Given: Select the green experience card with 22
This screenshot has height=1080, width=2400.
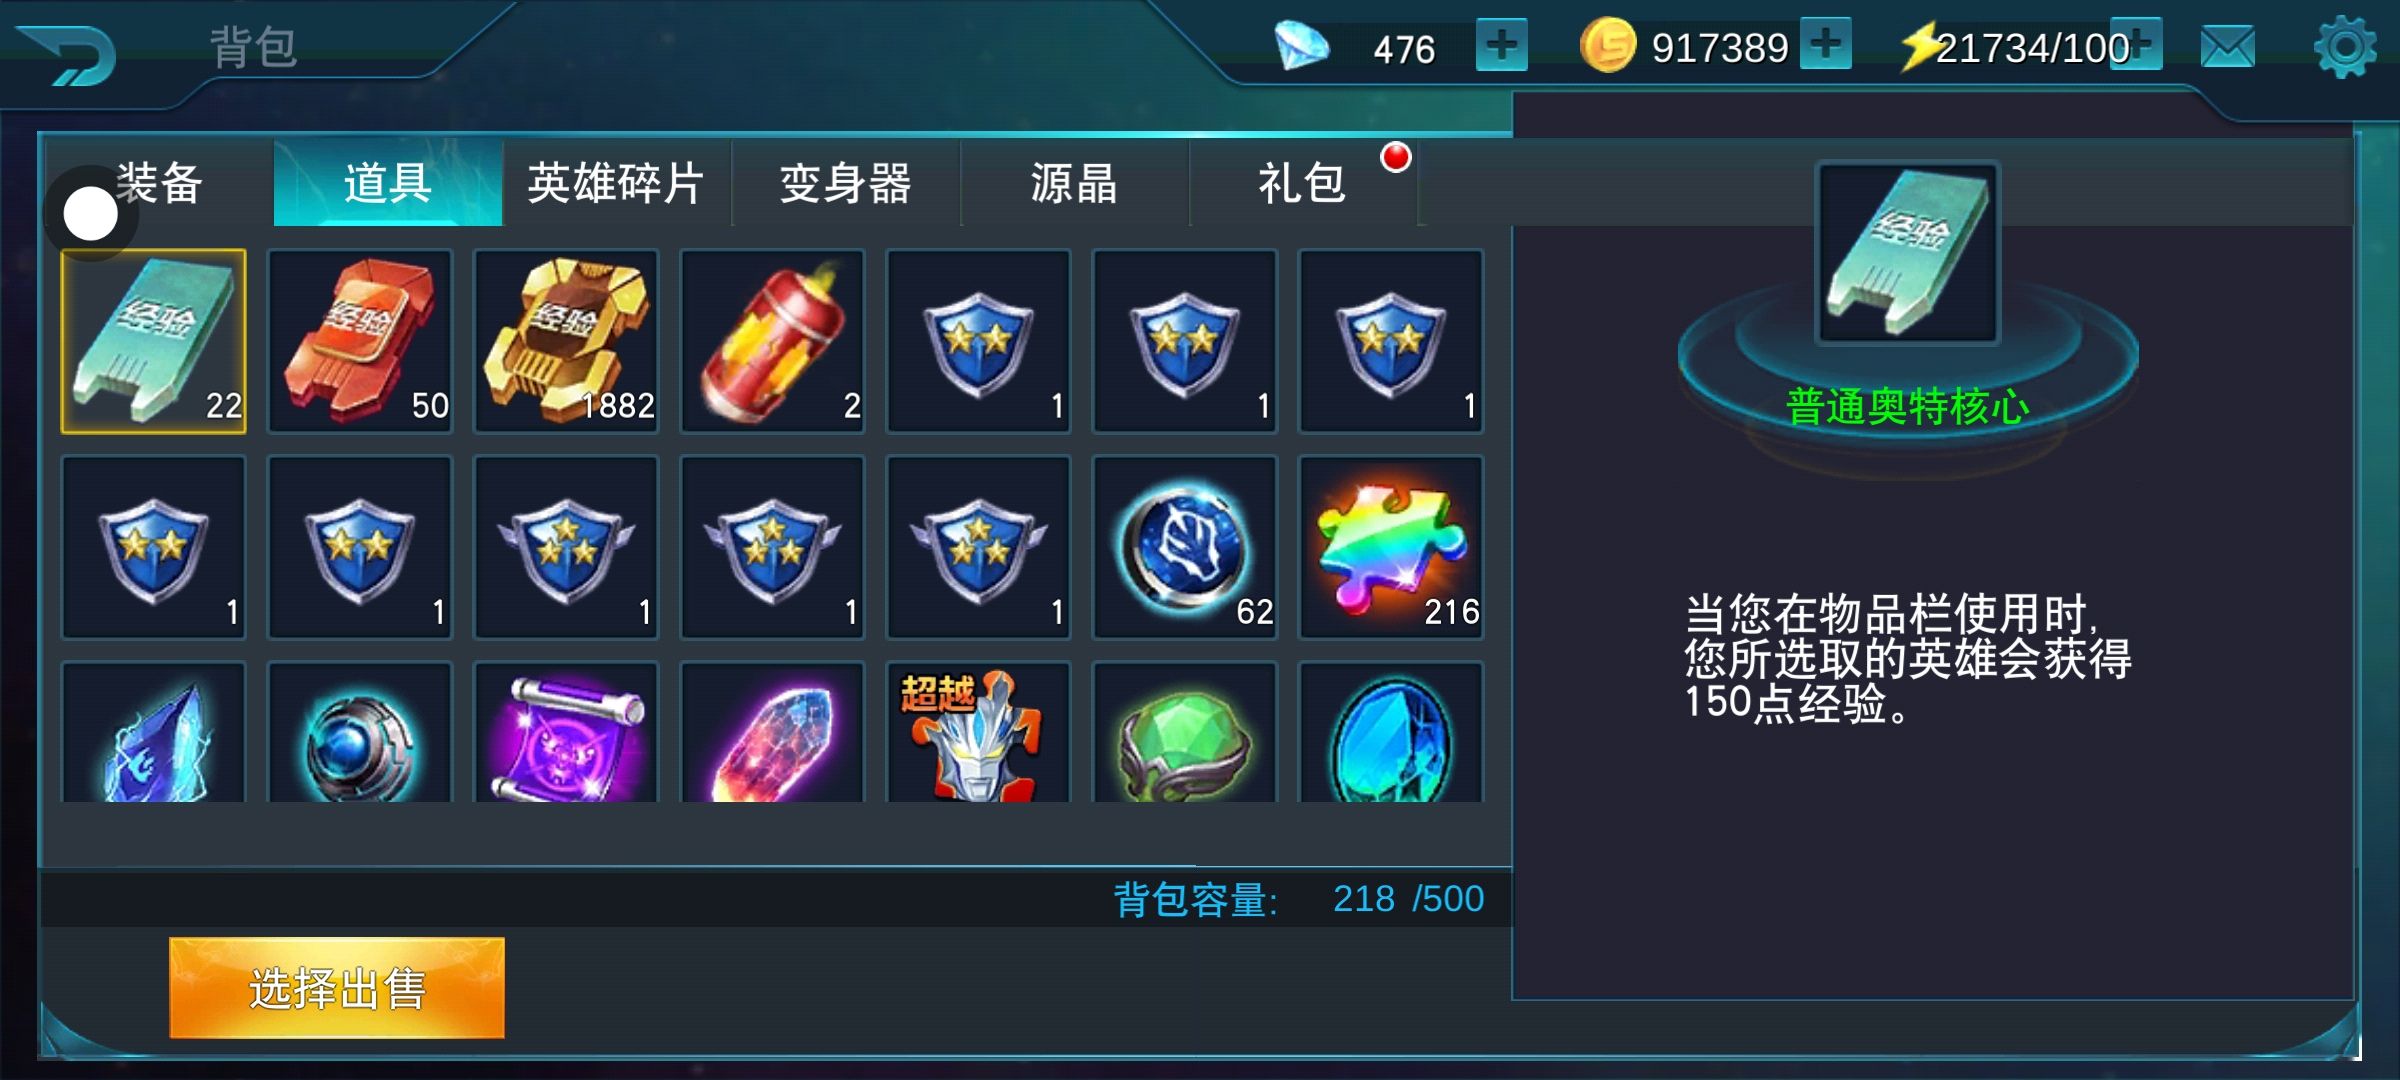Looking at the screenshot, I should pos(153,341).
